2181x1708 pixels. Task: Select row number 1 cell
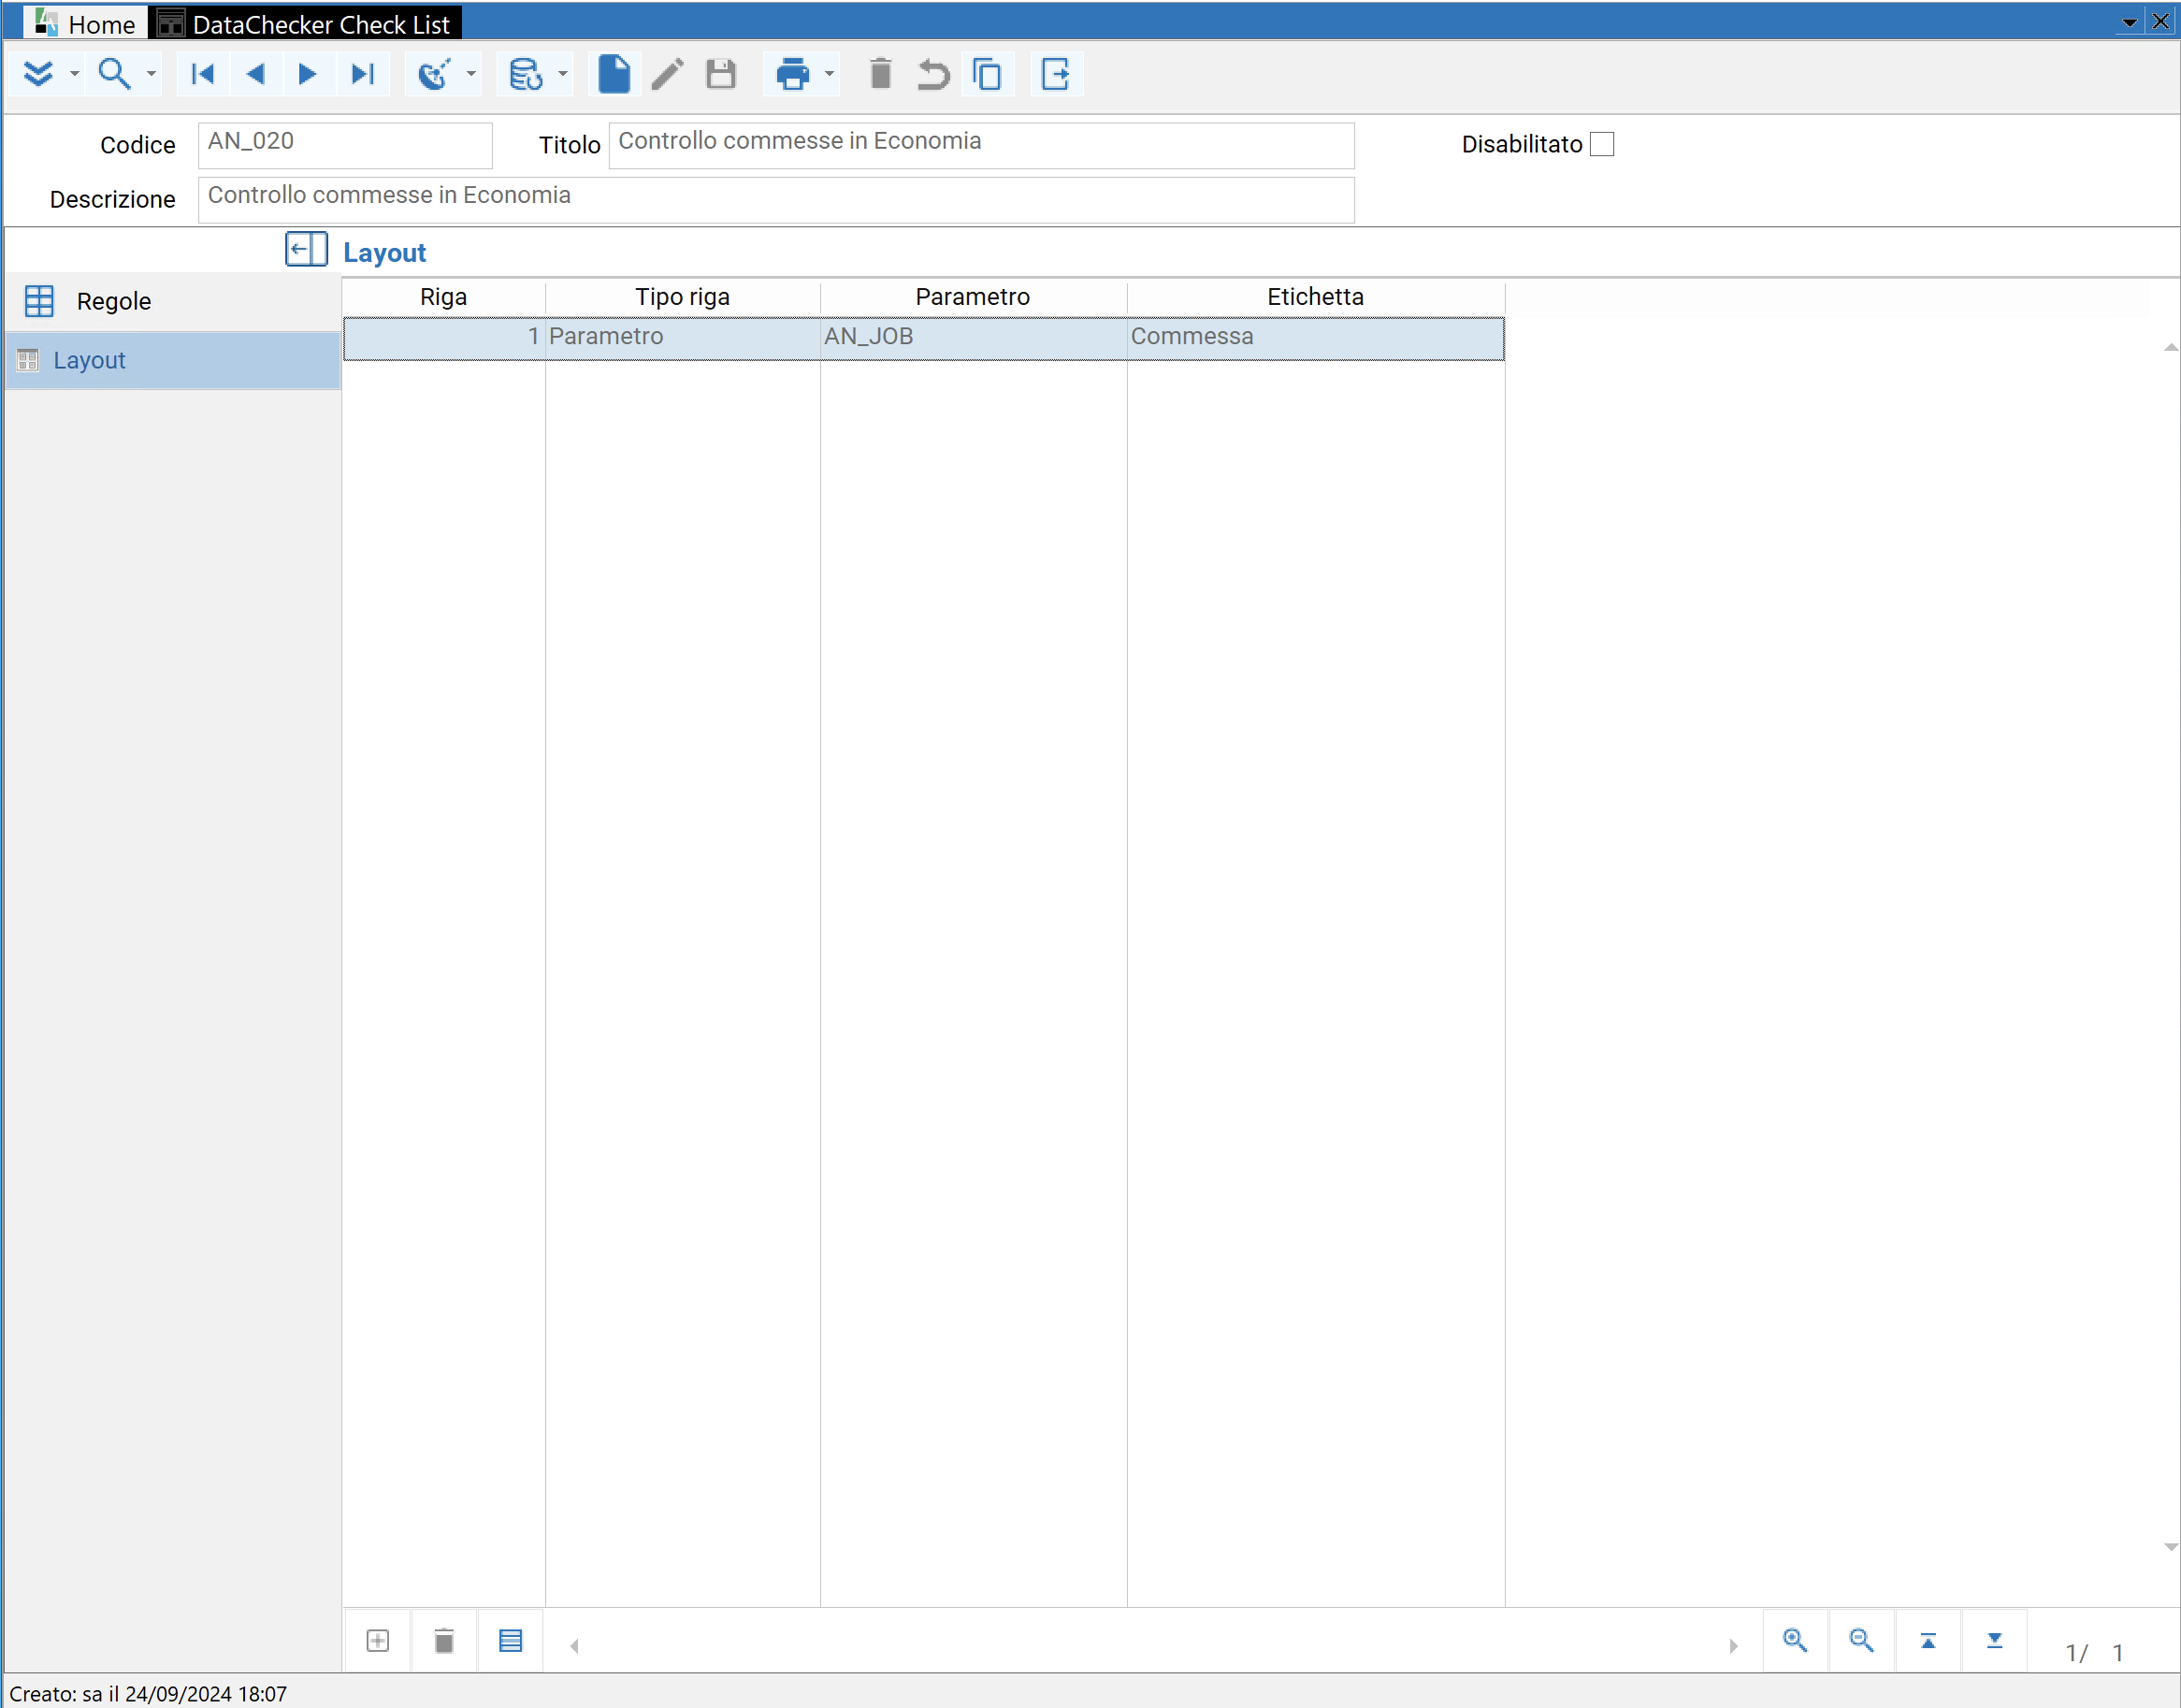[x=444, y=337]
